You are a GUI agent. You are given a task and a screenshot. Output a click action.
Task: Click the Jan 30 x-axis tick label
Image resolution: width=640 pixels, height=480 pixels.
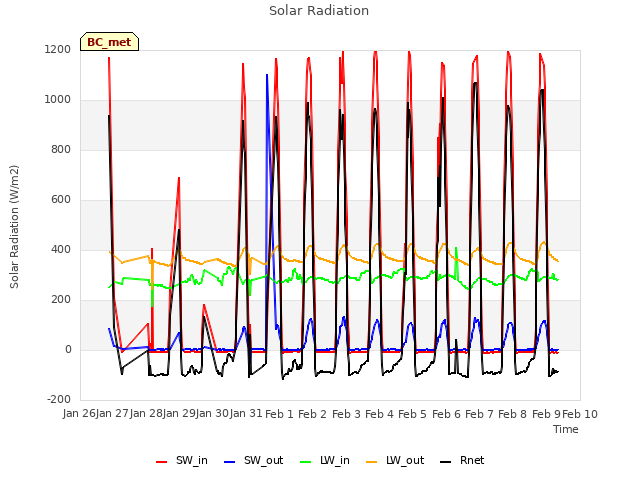tap(213, 414)
